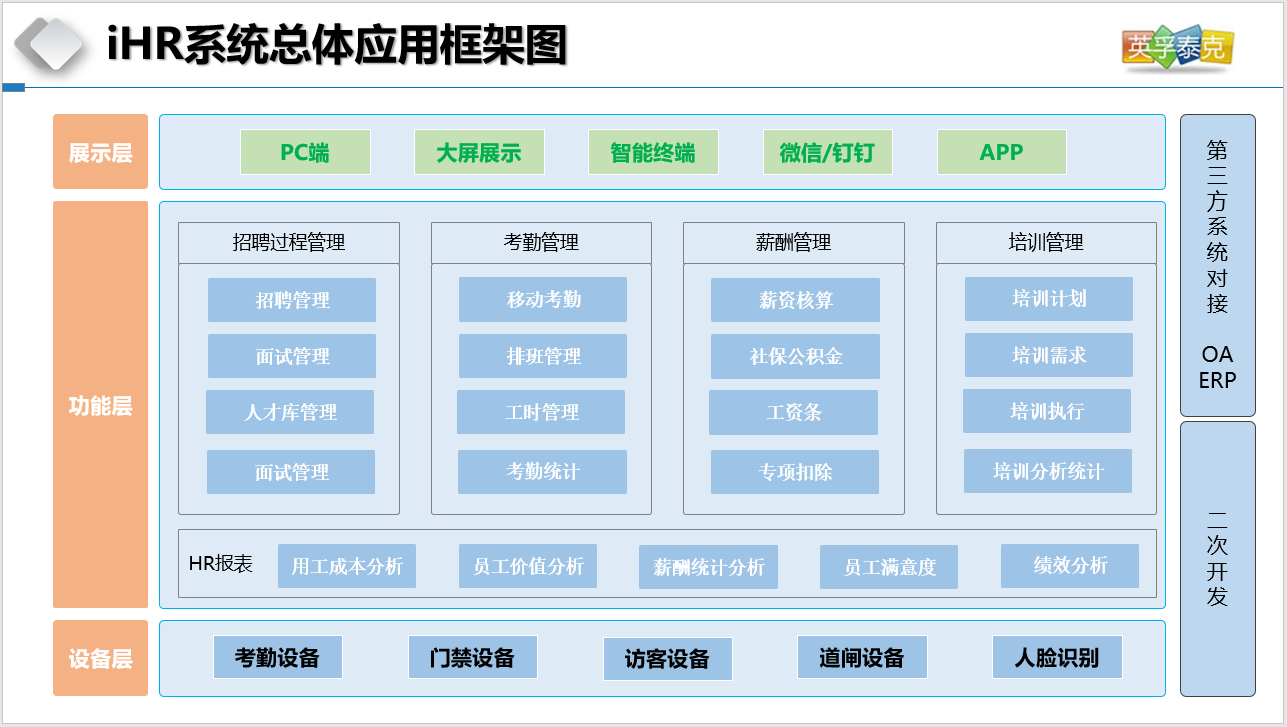Select the 门禁设备 device box

[472, 658]
